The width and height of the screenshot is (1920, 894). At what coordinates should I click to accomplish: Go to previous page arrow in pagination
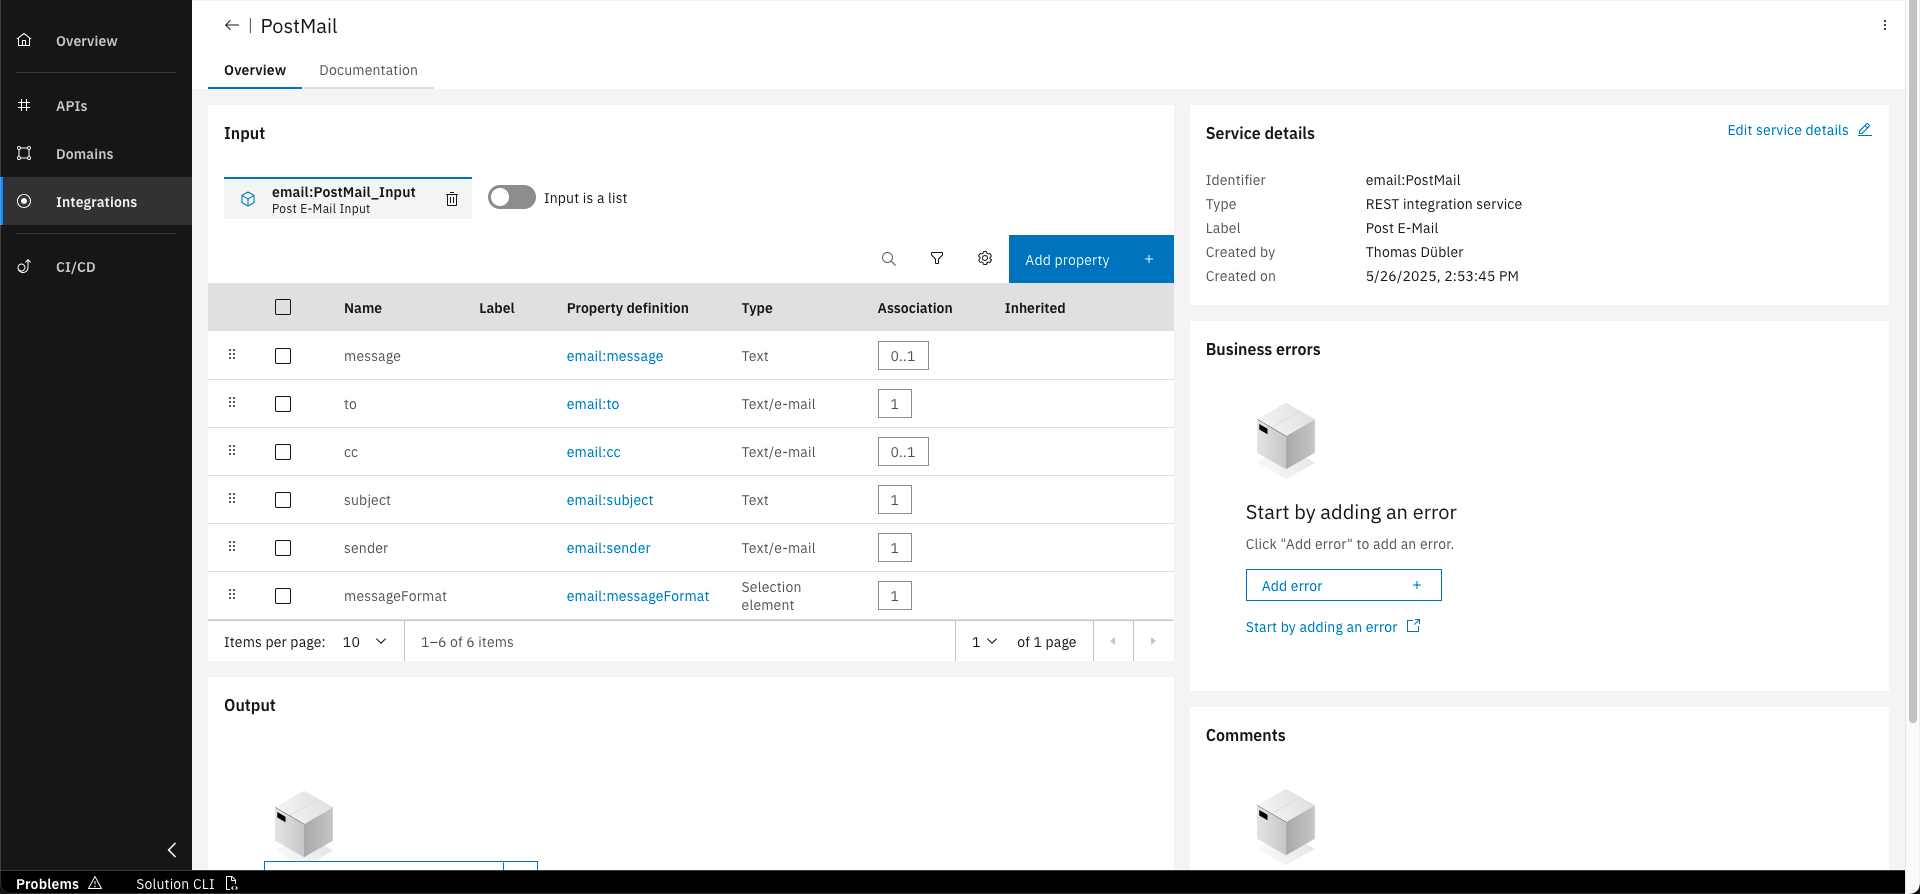pos(1113,641)
